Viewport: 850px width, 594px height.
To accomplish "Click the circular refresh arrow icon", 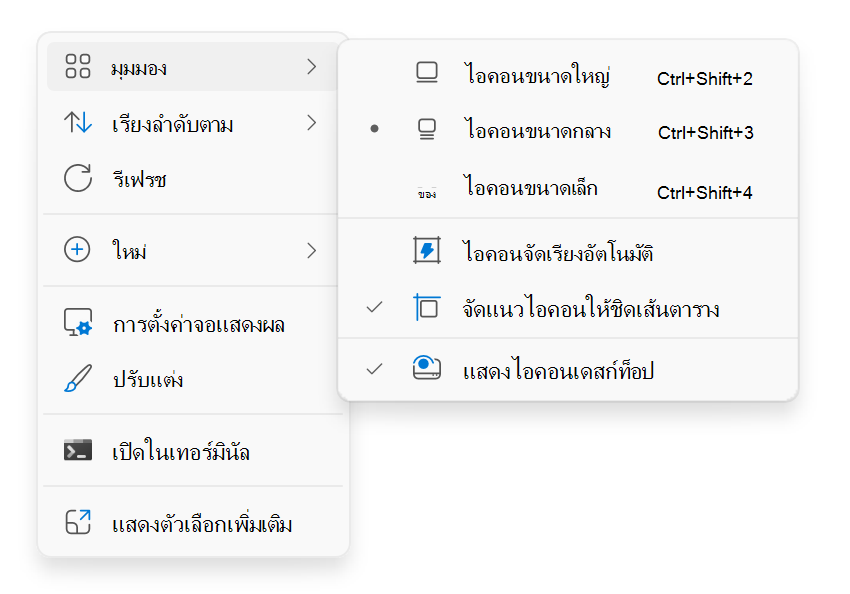I will coord(78,178).
